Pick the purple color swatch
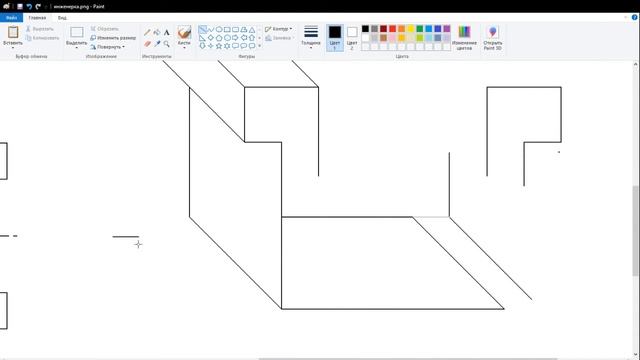Screen dimensions: 640x360 pyautogui.click(x=447, y=29)
